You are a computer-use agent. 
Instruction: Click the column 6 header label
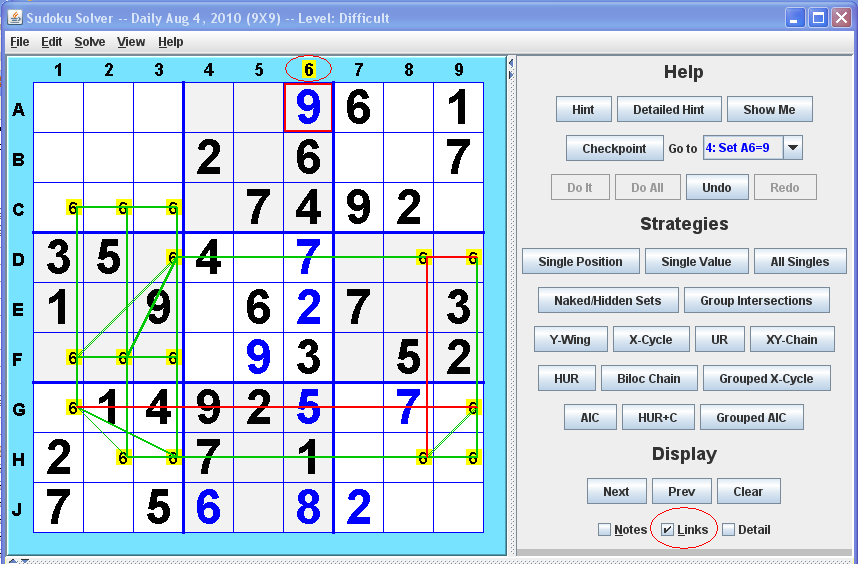pos(309,69)
